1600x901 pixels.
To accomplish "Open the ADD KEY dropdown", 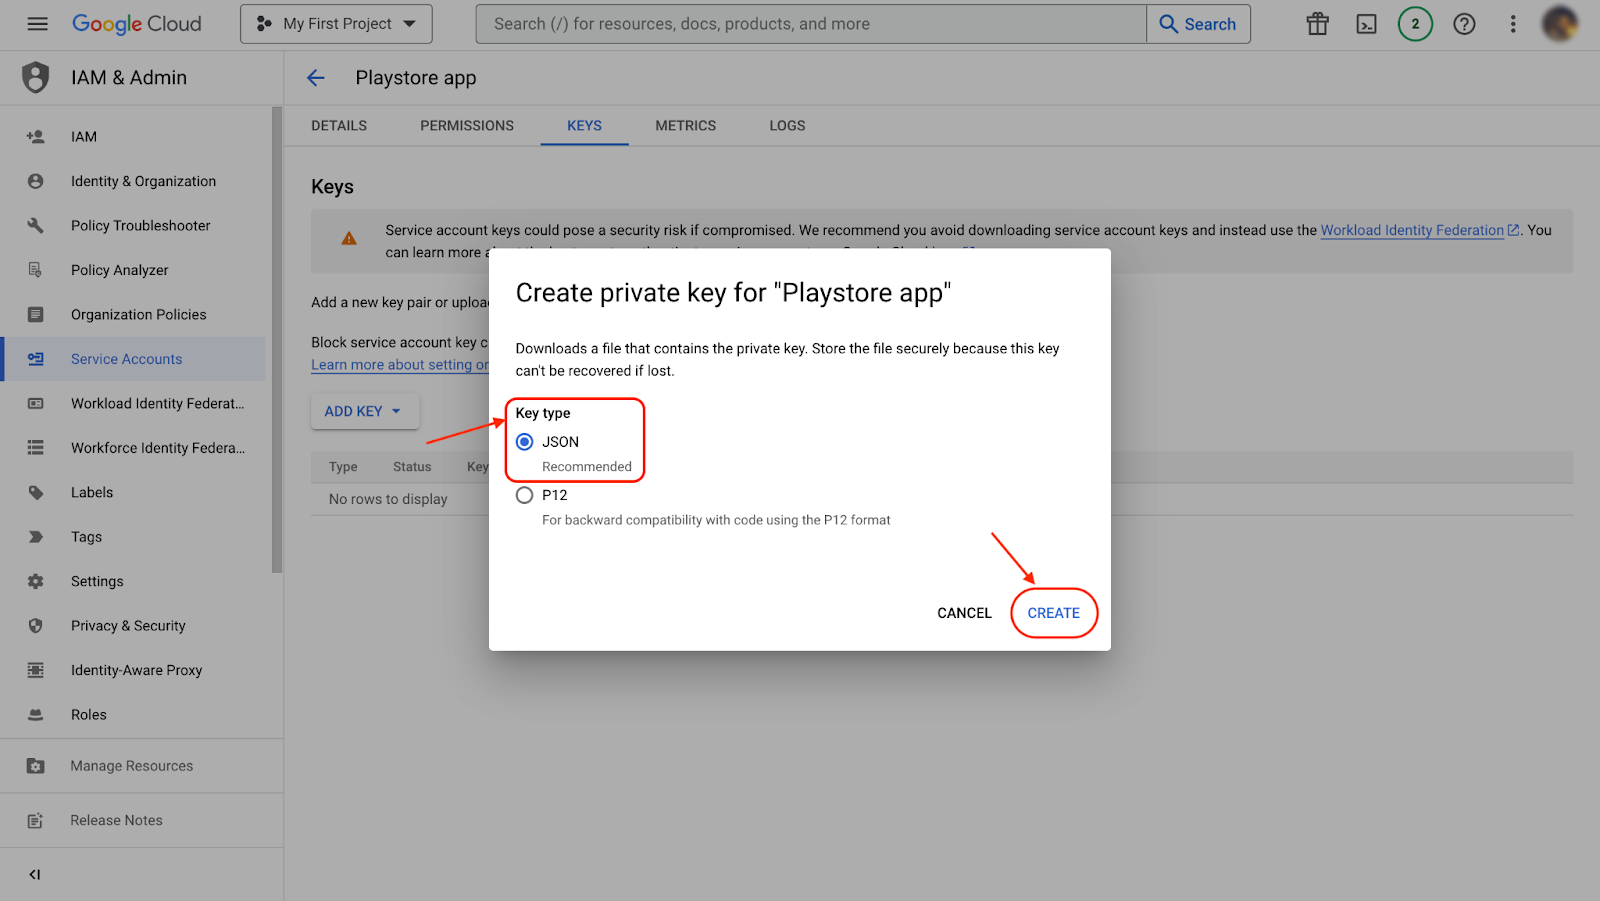I will [364, 411].
